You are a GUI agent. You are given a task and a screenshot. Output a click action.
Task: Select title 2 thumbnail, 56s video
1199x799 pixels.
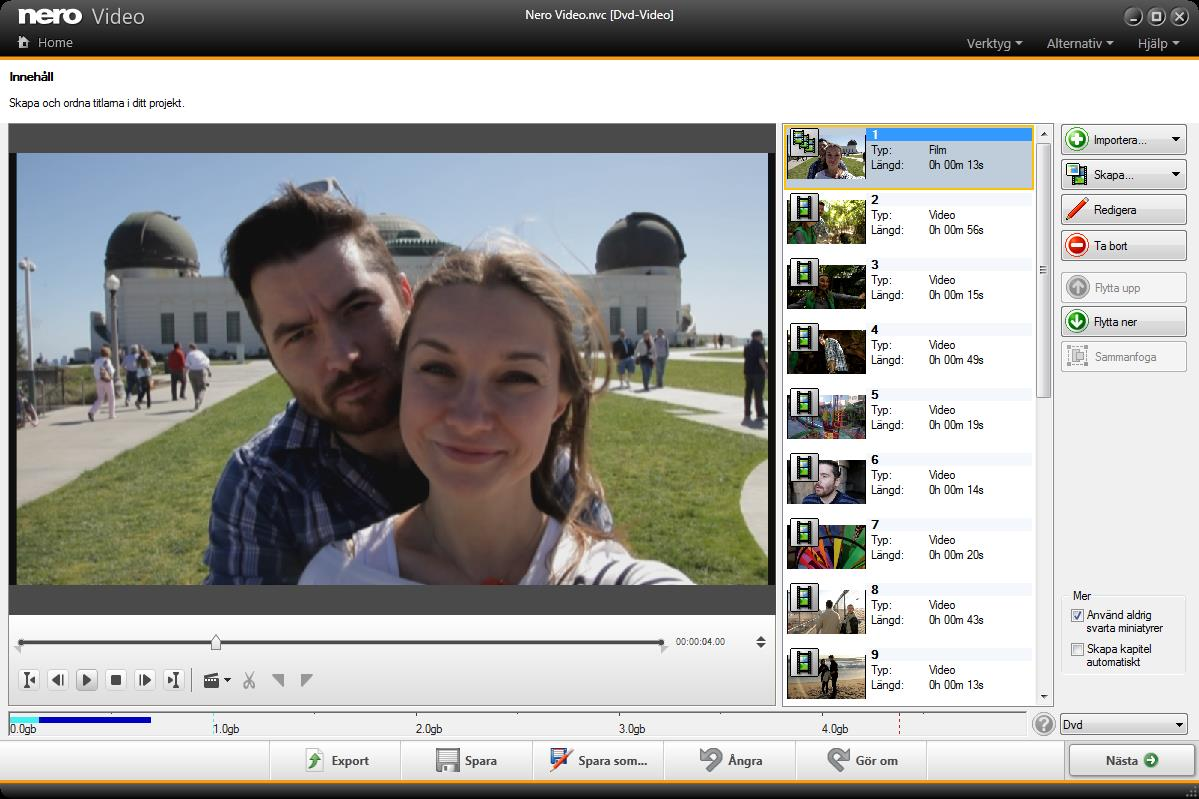click(x=826, y=219)
